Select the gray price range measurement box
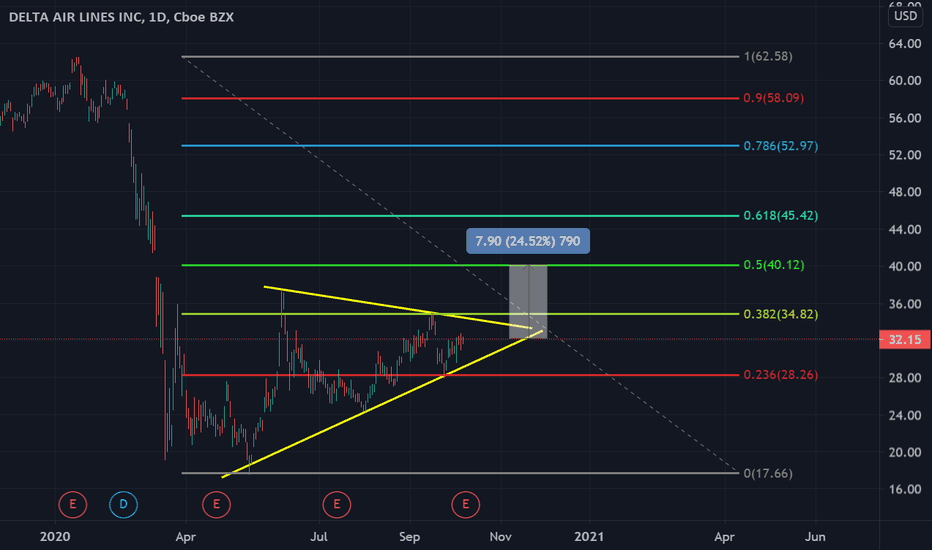 pos(528,302)
